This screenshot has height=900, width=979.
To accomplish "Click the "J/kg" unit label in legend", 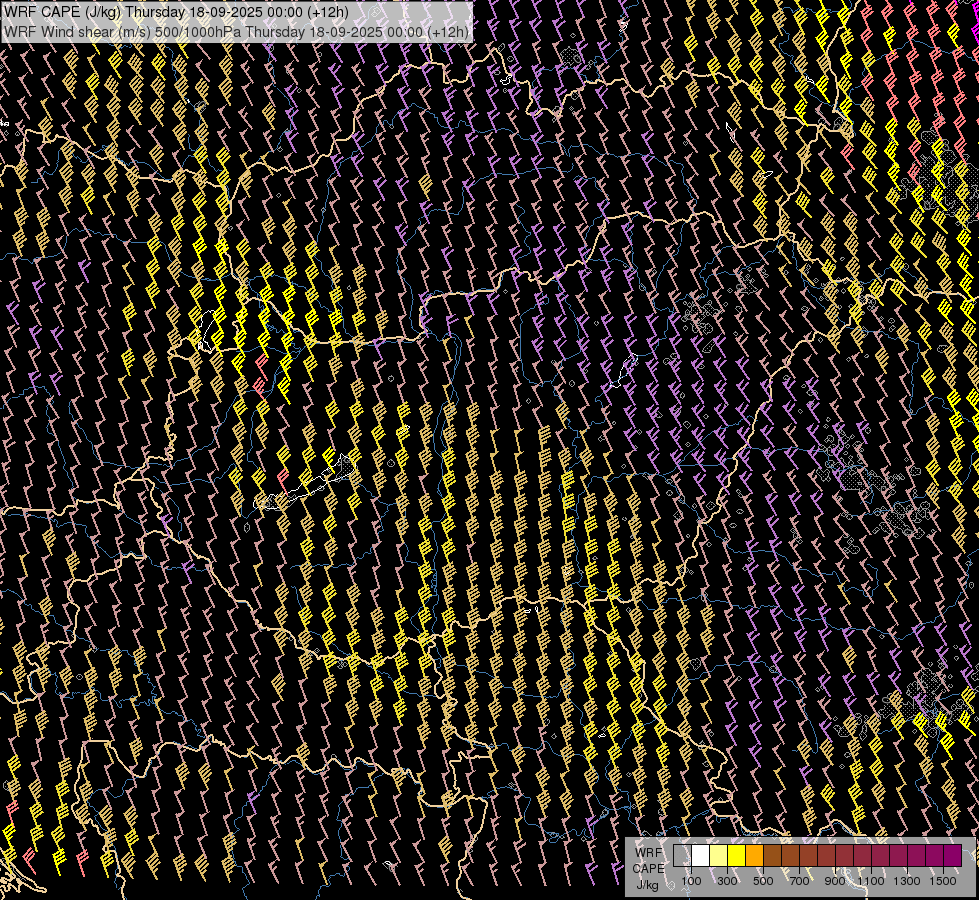I will click(x=648, y=885).
